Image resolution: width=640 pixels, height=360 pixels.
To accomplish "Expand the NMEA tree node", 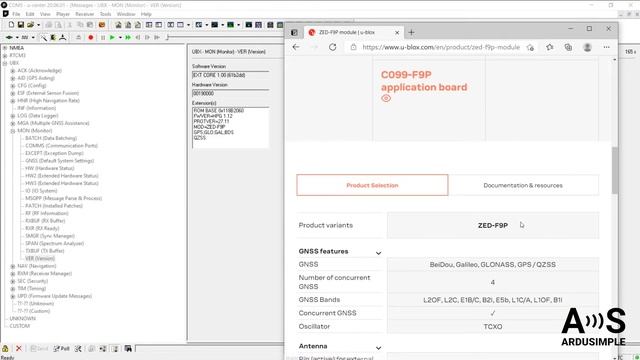I will click(5, 48).
